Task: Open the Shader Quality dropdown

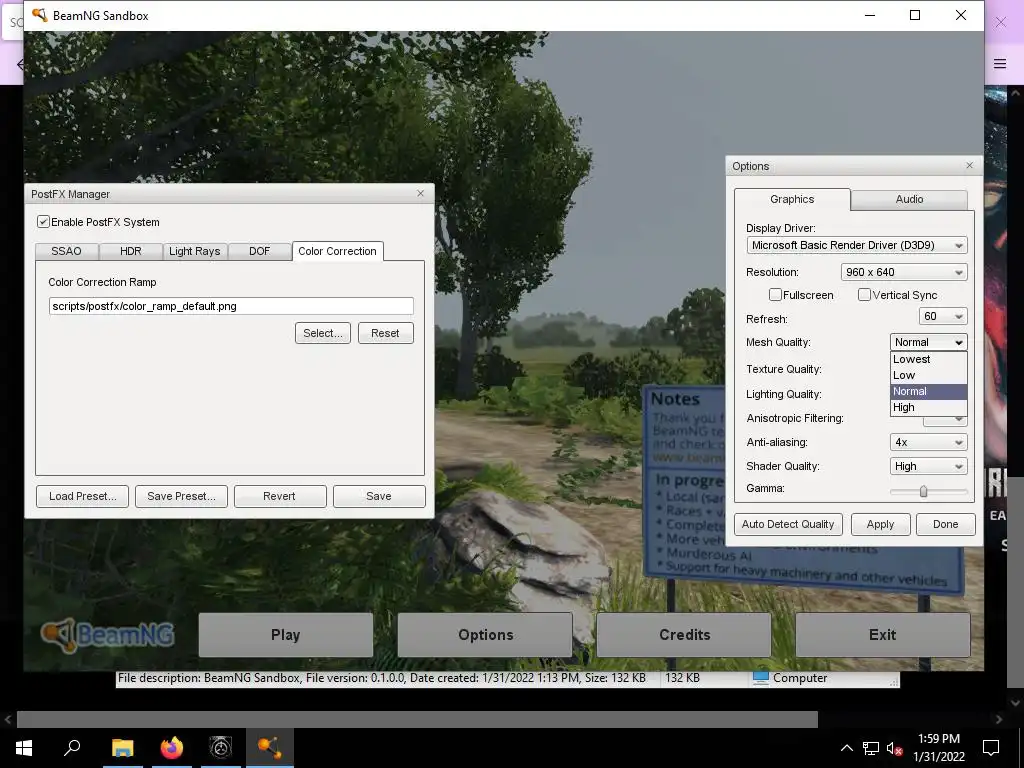Action: (928, 466)
